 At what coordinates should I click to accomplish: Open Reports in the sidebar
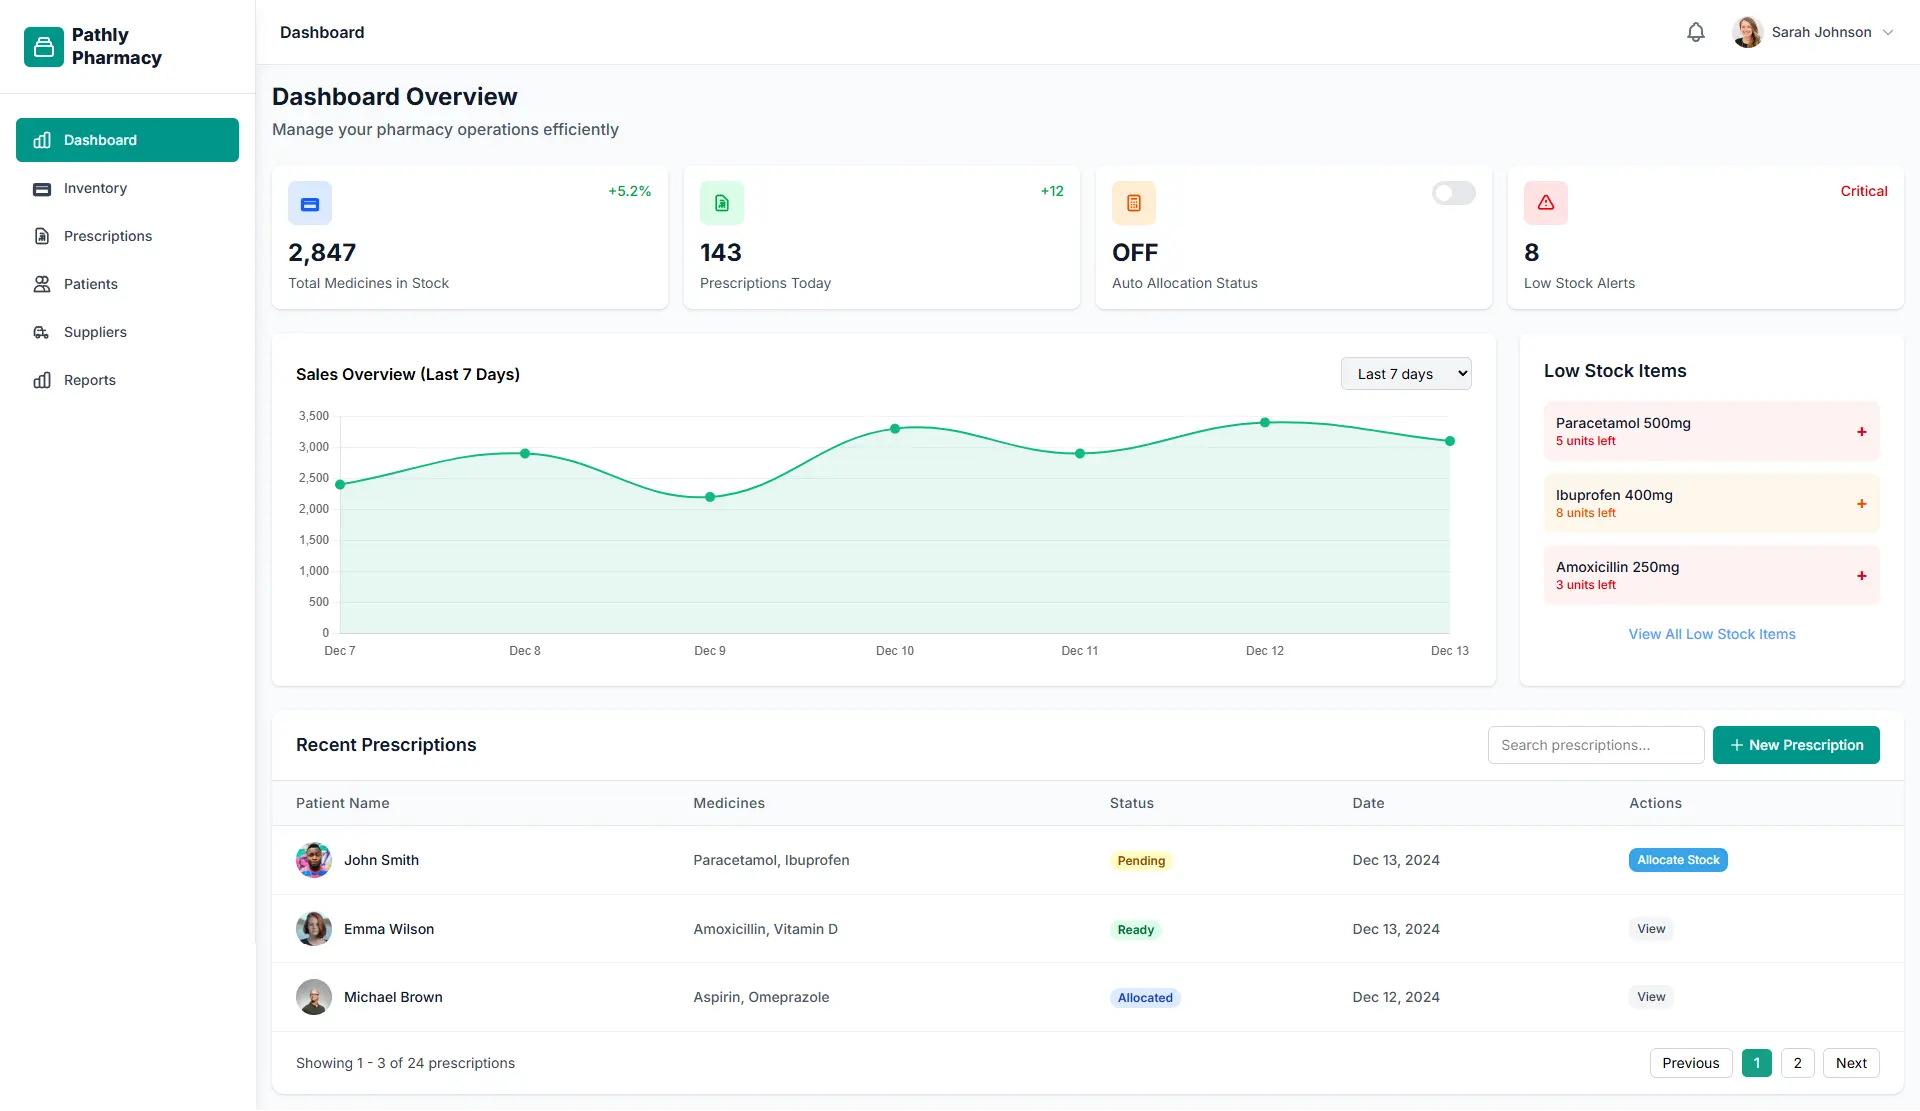[x=127, y=380]
